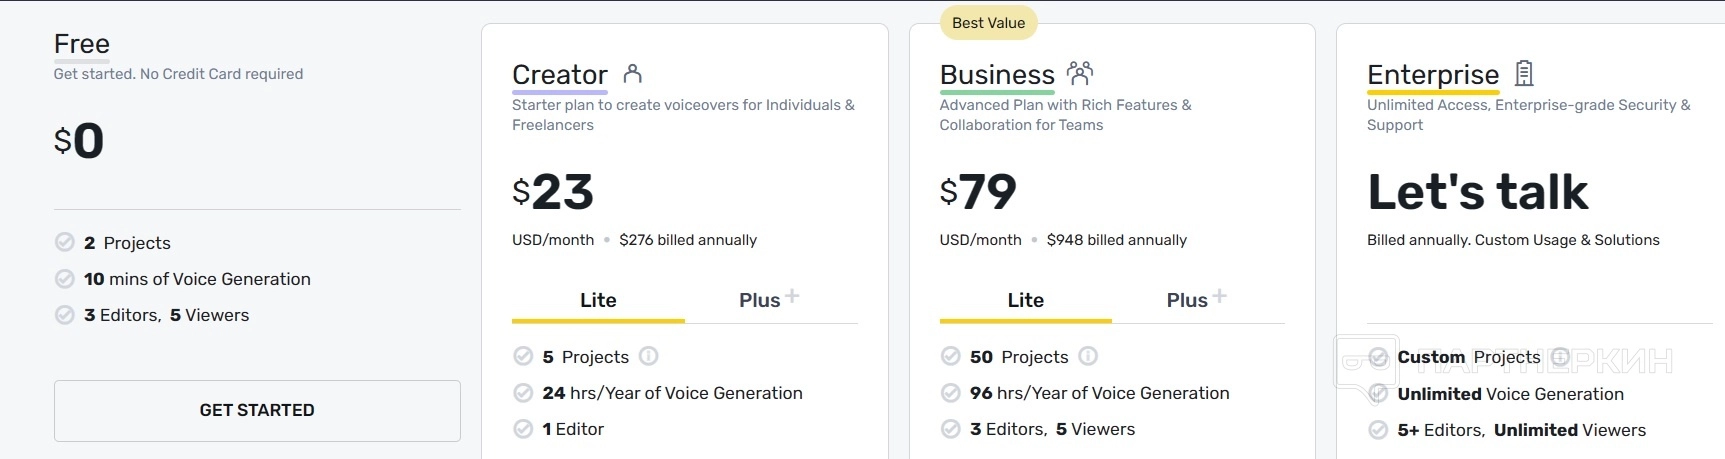Click info icon beside Creator's 5 Projects
Viewport: 1725px width, 459px height.
[648, 356]
